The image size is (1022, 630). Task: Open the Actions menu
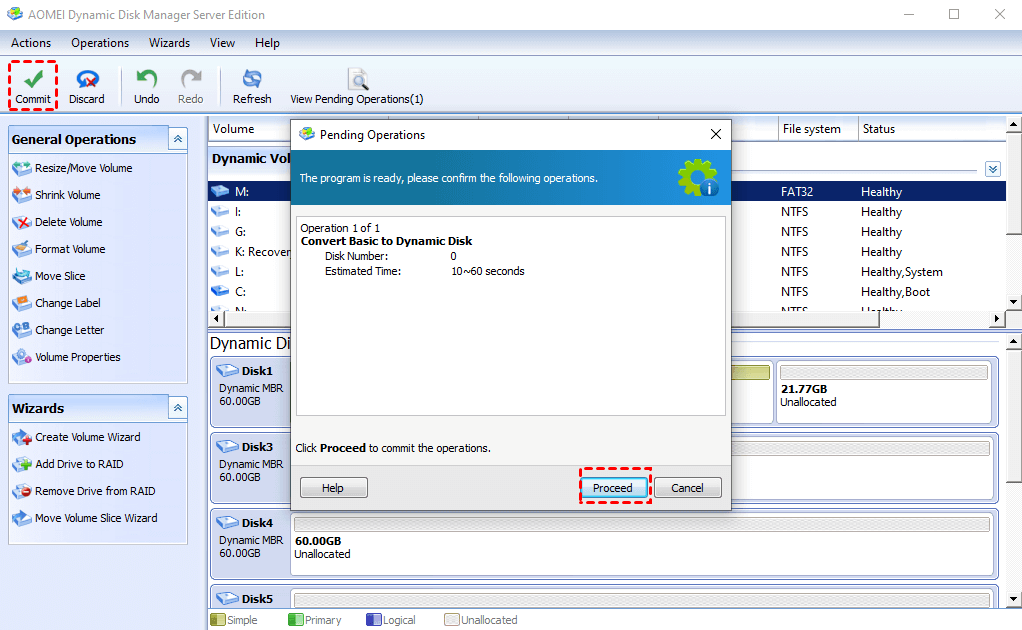31,43
